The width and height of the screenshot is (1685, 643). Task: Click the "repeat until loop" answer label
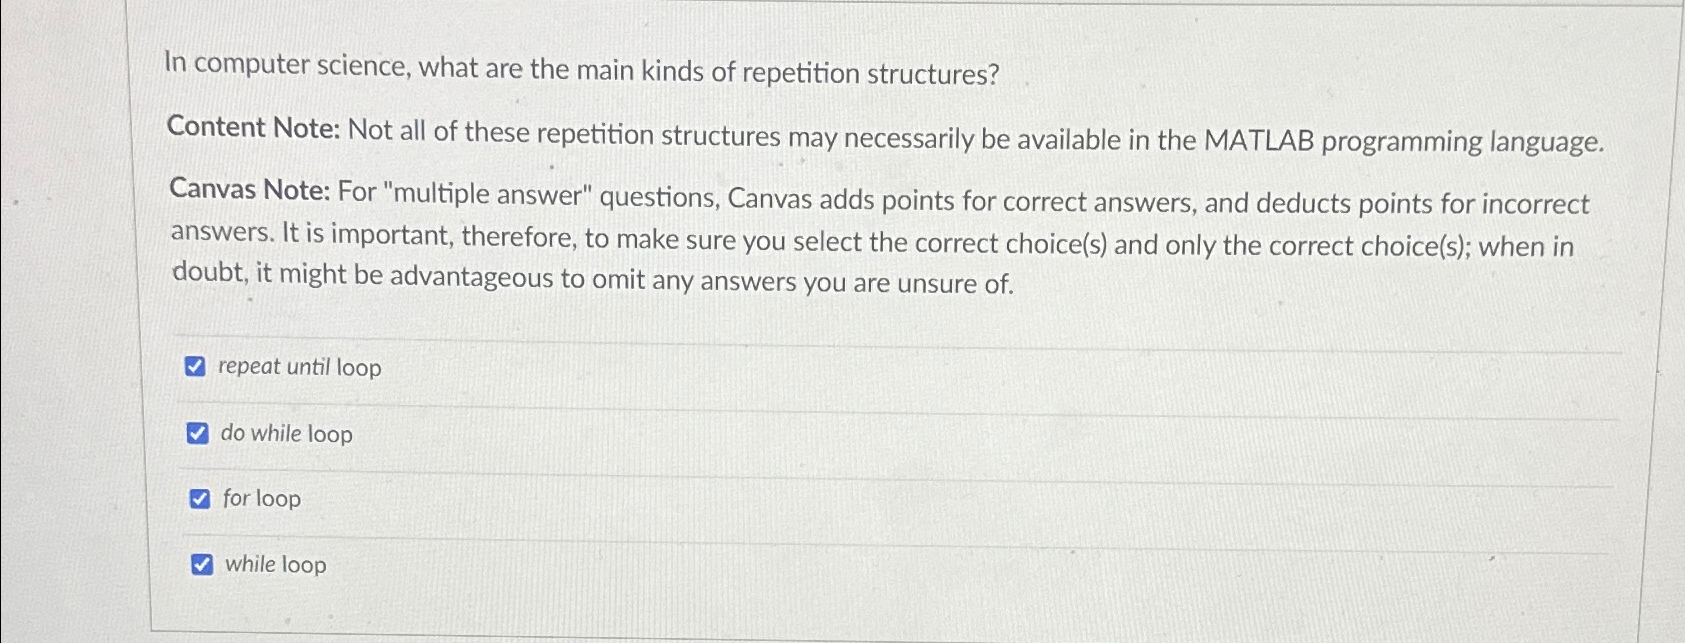click(300, 368)
